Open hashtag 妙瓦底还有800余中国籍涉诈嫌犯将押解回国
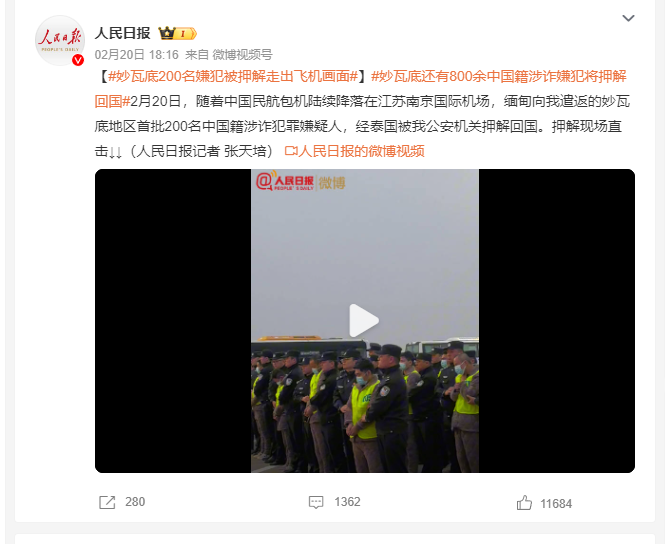 point(360,89)
